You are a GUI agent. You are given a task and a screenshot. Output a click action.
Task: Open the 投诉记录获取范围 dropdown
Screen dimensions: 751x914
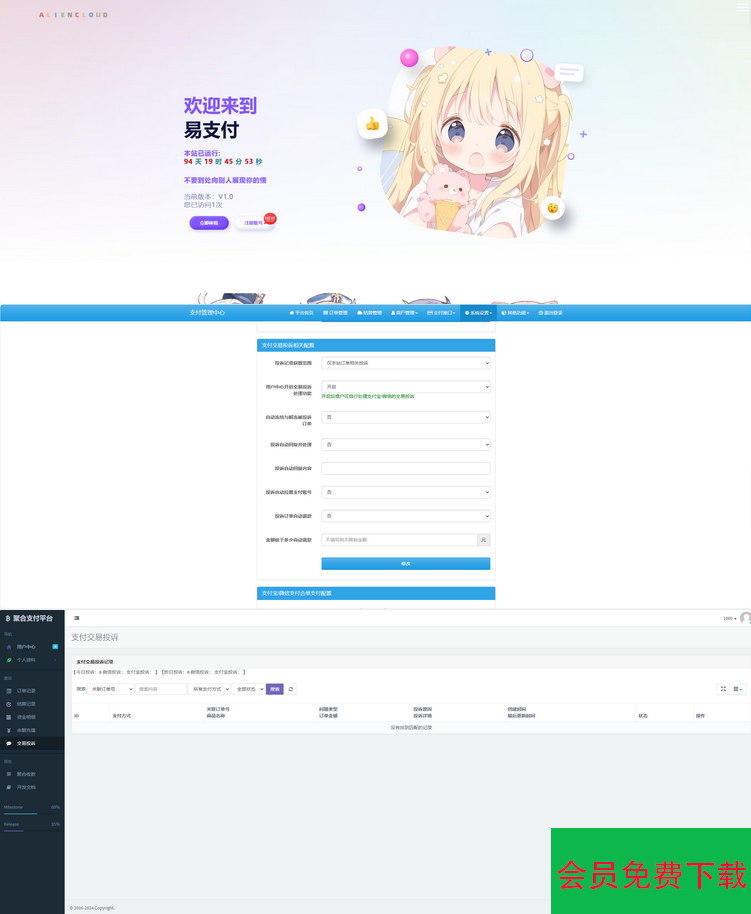pyautogui.click(x=406, y=363)
